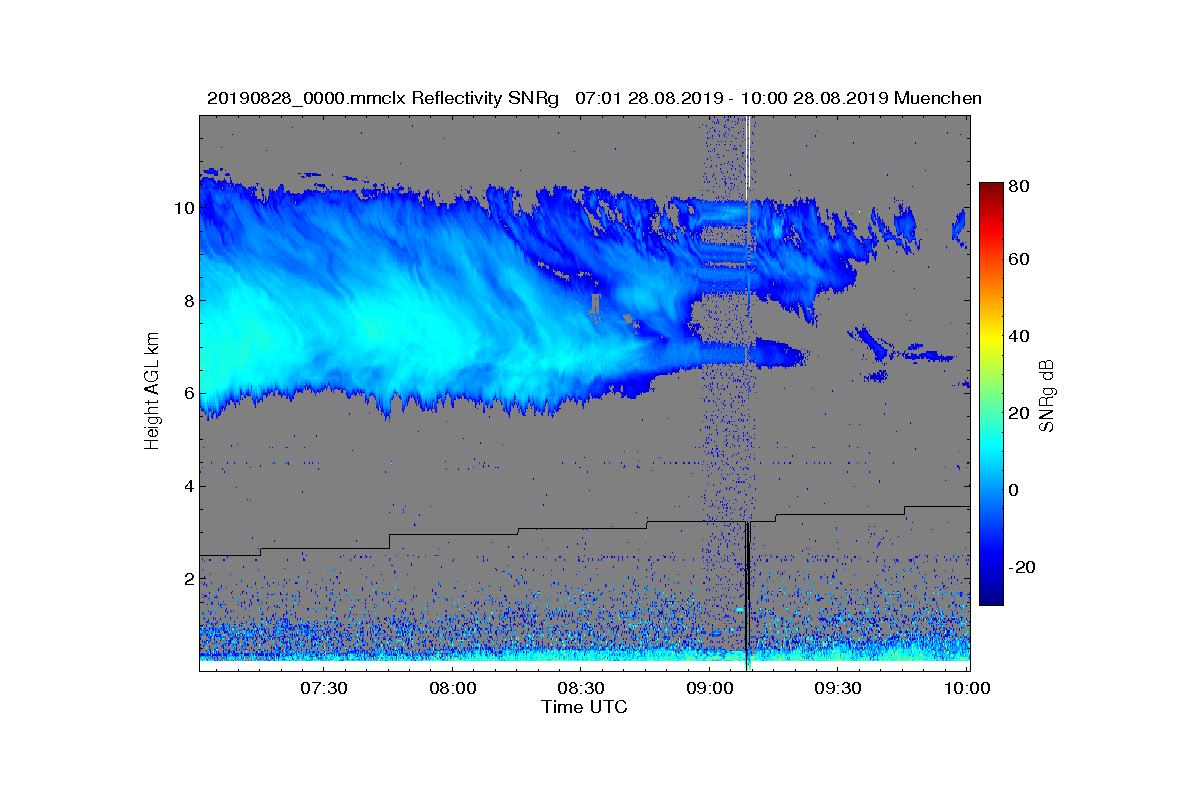Click the dark red top of the colorbar
The height and width of the screenshot is (800, 1200).
[991, 190]
